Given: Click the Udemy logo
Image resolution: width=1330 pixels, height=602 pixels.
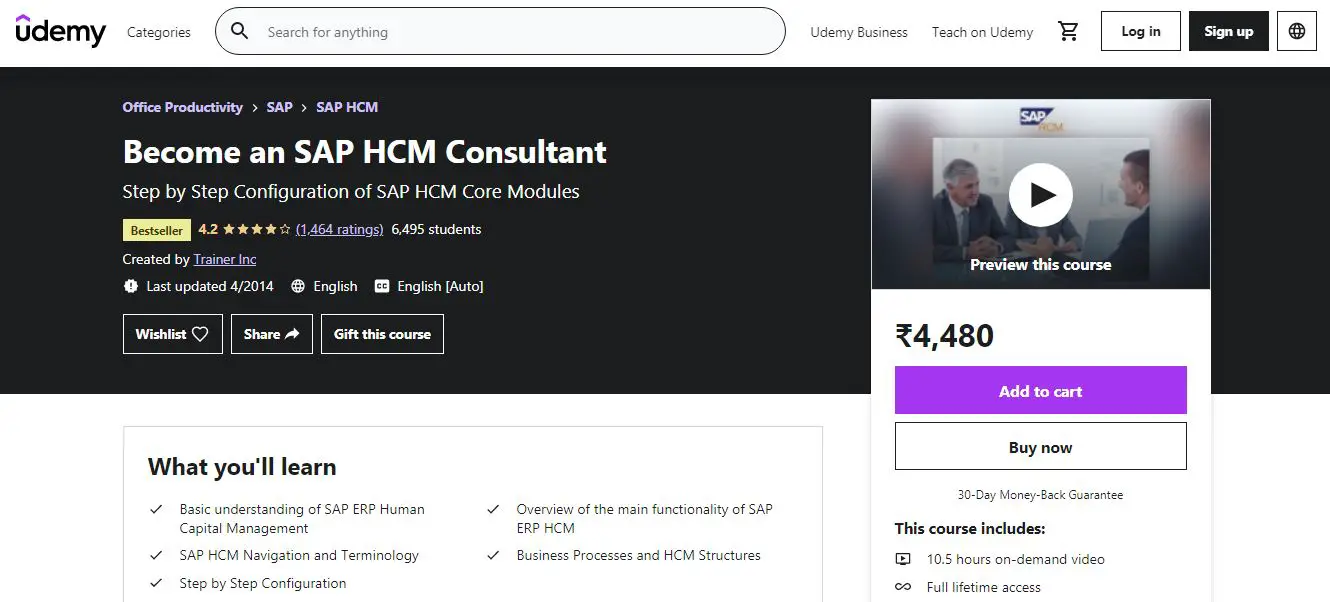Looking at the screenshot, I should coord(60,31).
